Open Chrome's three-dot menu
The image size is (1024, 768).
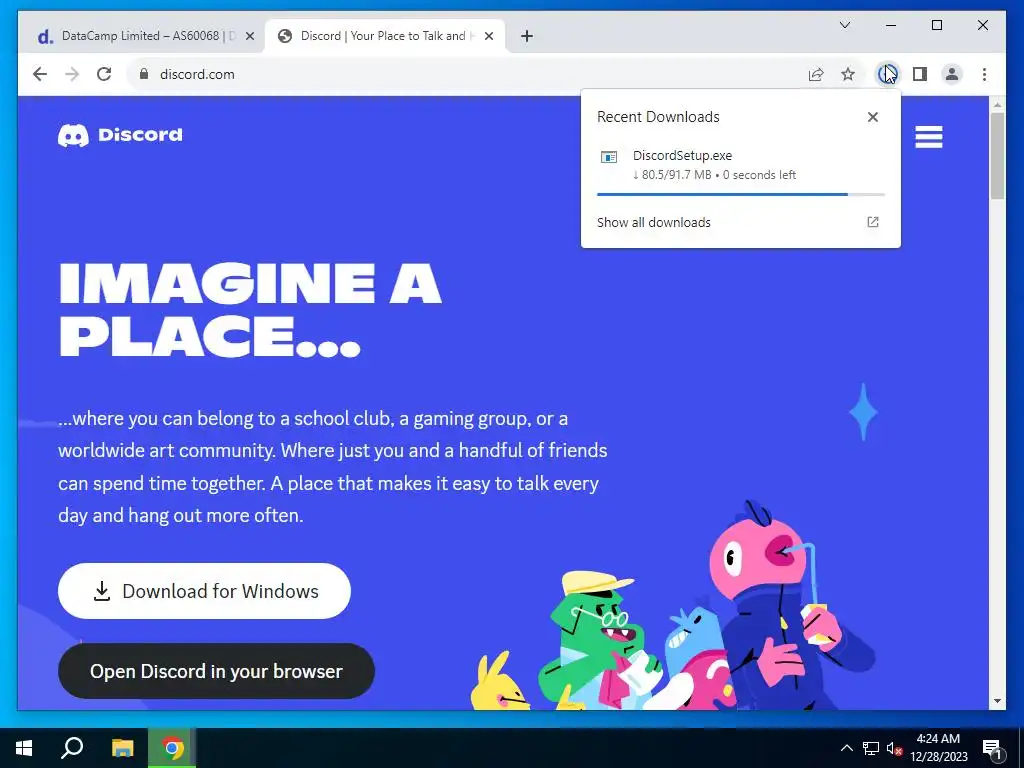point(984,74)
